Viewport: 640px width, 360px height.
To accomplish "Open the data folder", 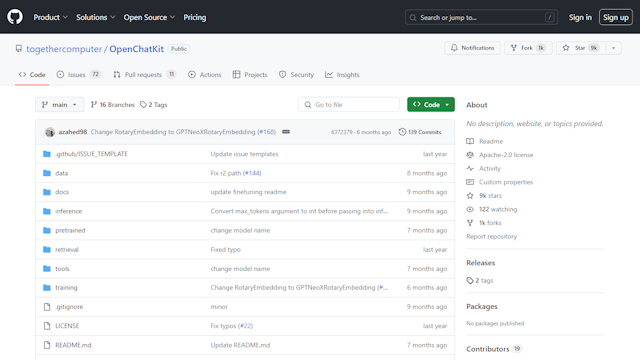I will [x=62, y=173].
